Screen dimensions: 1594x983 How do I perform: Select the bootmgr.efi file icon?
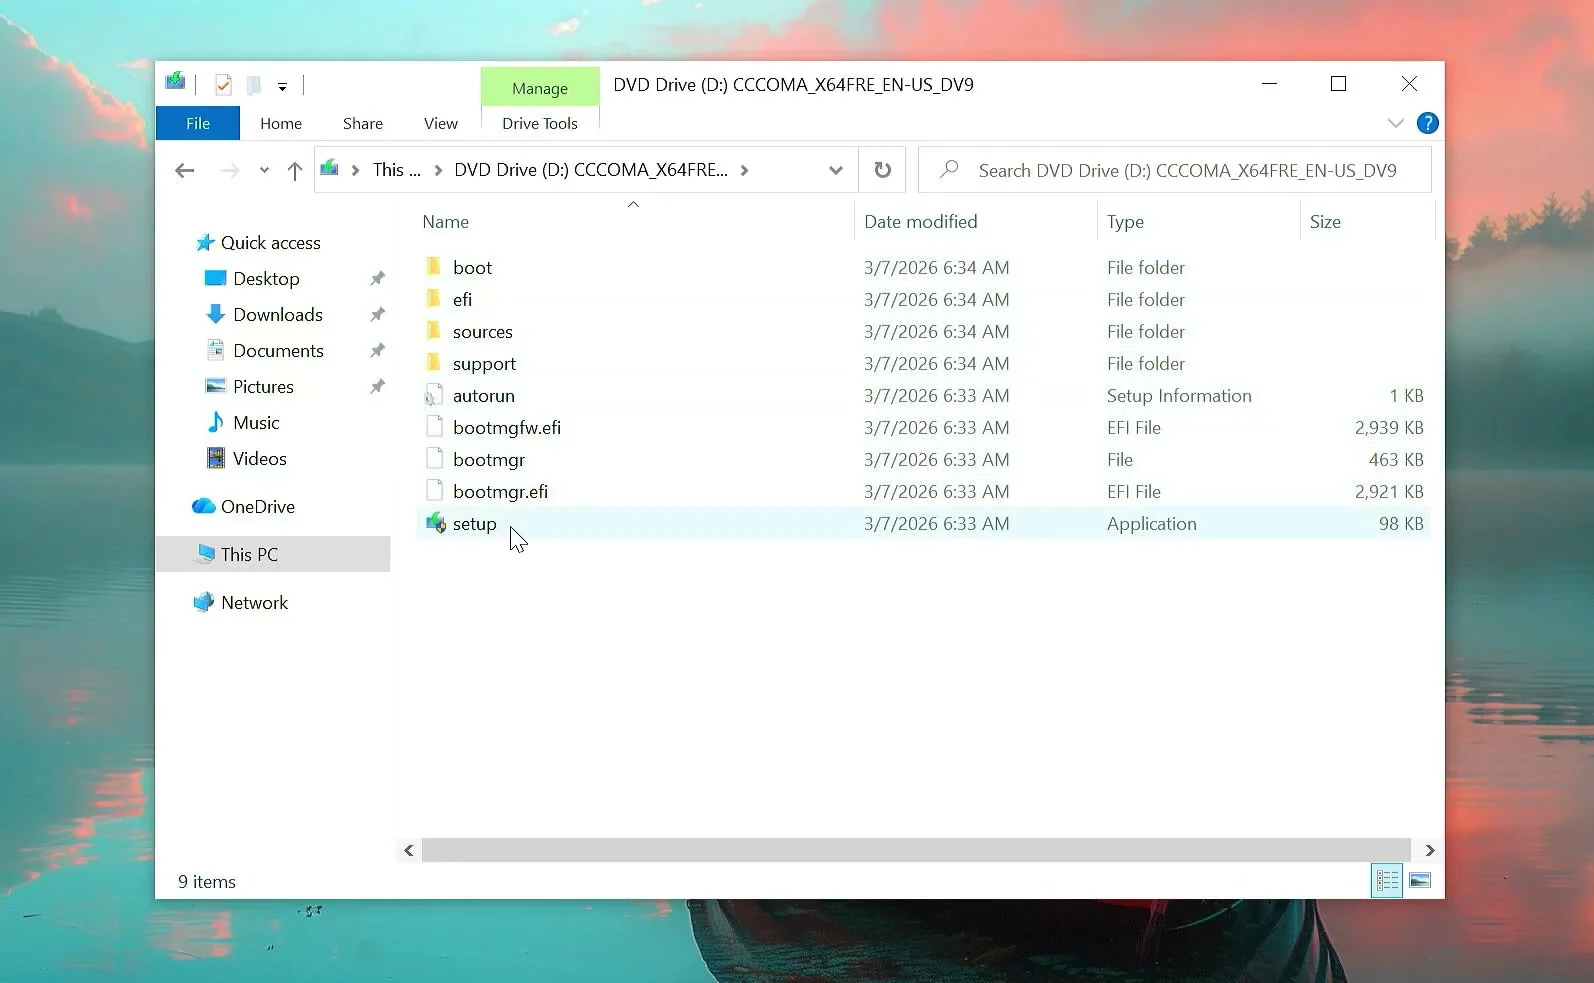[434, 491]
